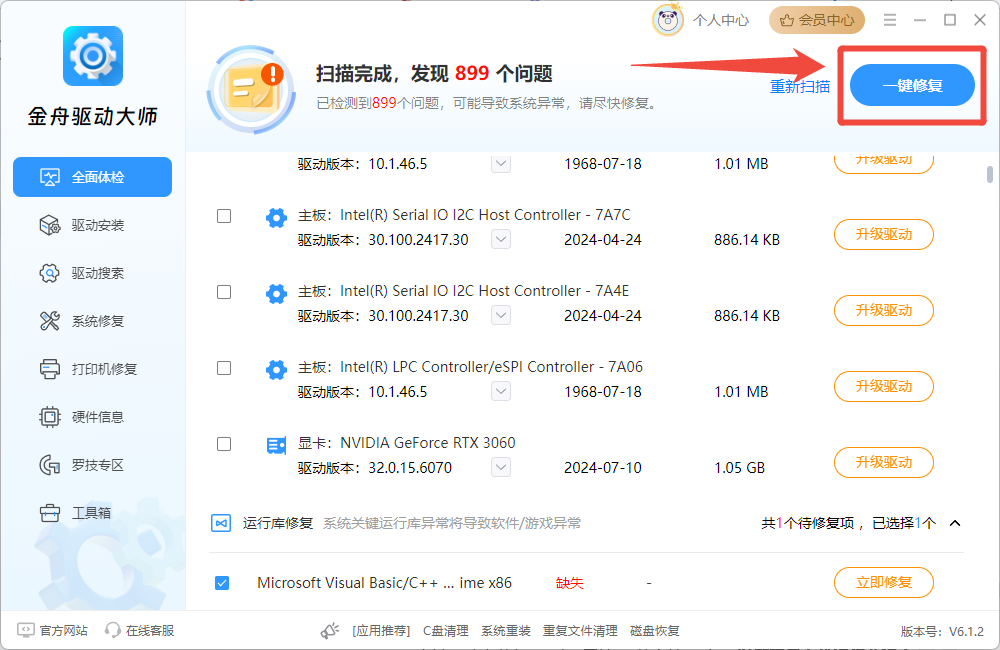The width and height of the screenshot is (1000, 650).
Task: Open version dropdown beside 1968-07-18 top row
Action: coord(501,163)
